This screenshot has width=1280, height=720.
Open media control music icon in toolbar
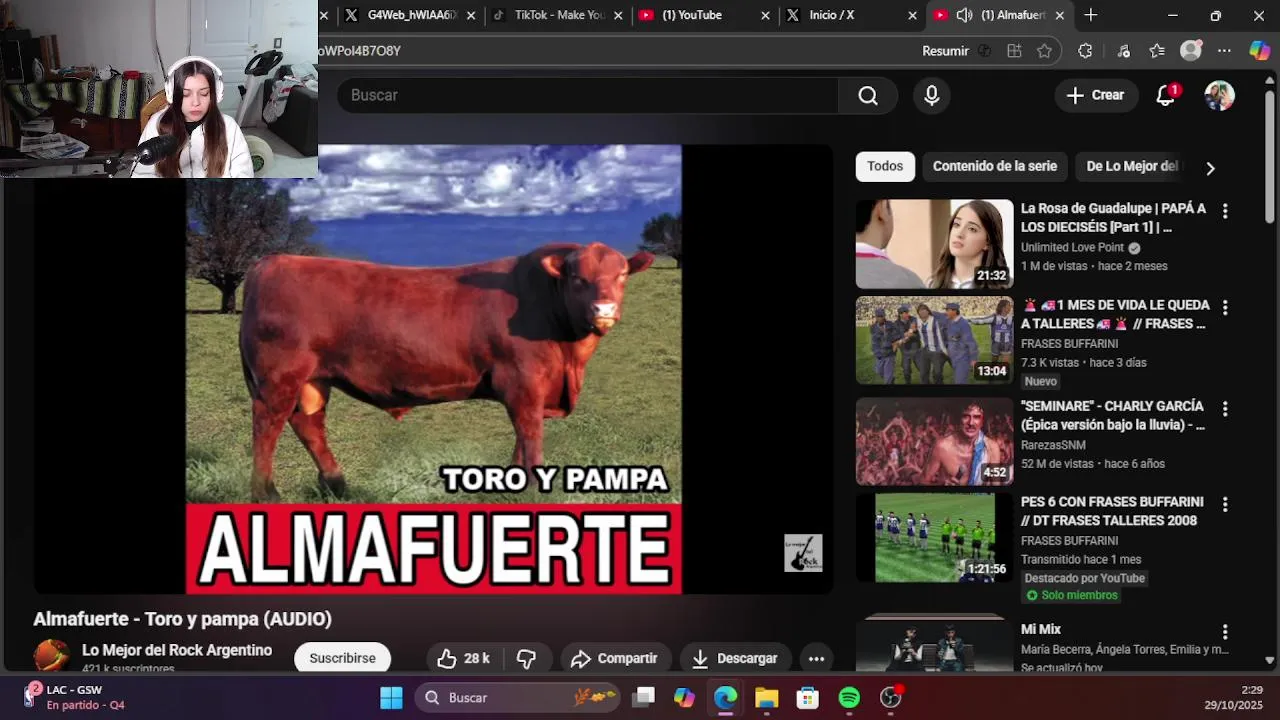(x=1123, y=51)
